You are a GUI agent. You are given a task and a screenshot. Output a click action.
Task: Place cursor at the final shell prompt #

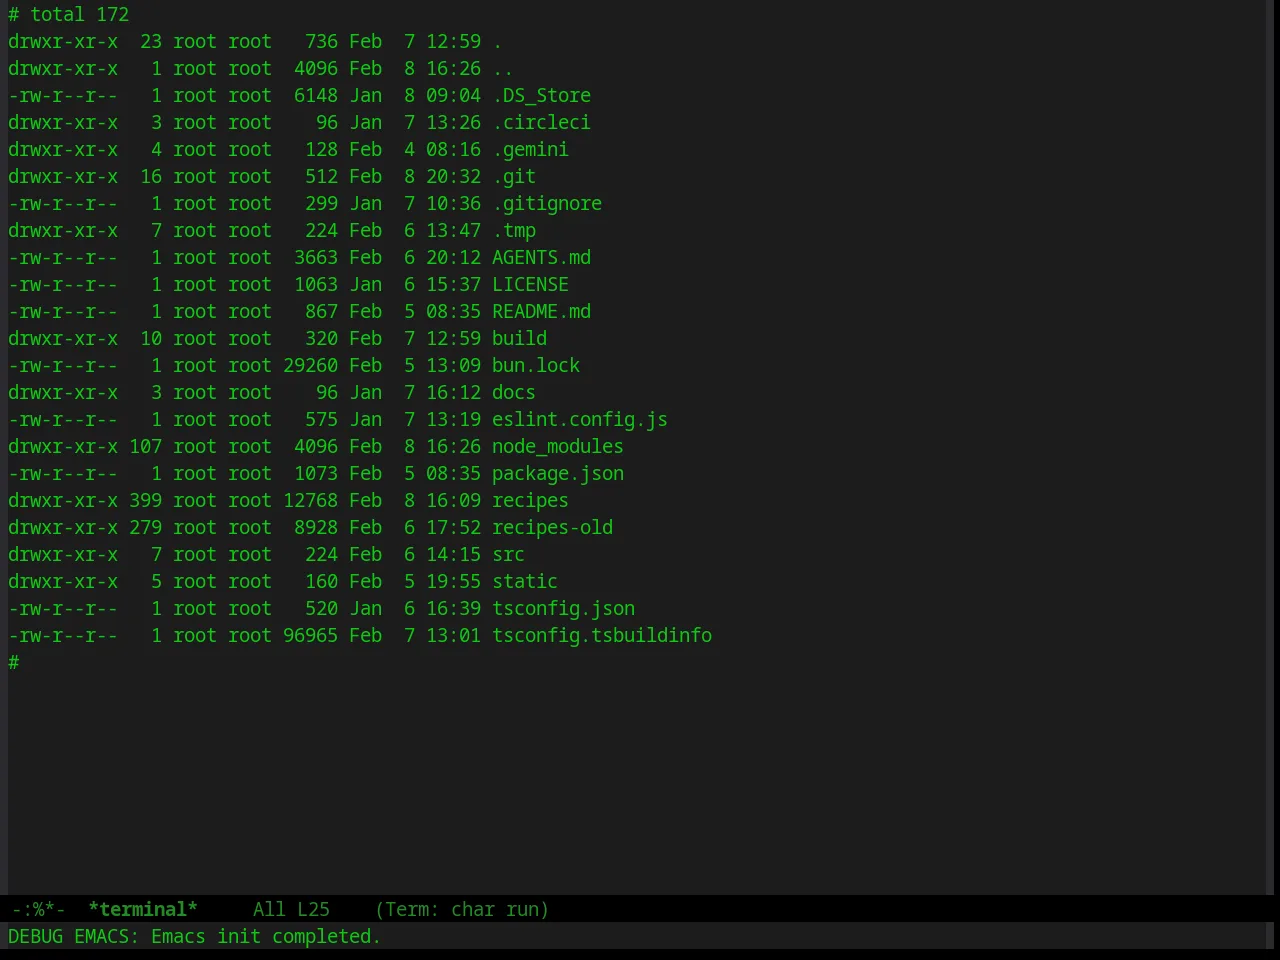click(14, 662)
